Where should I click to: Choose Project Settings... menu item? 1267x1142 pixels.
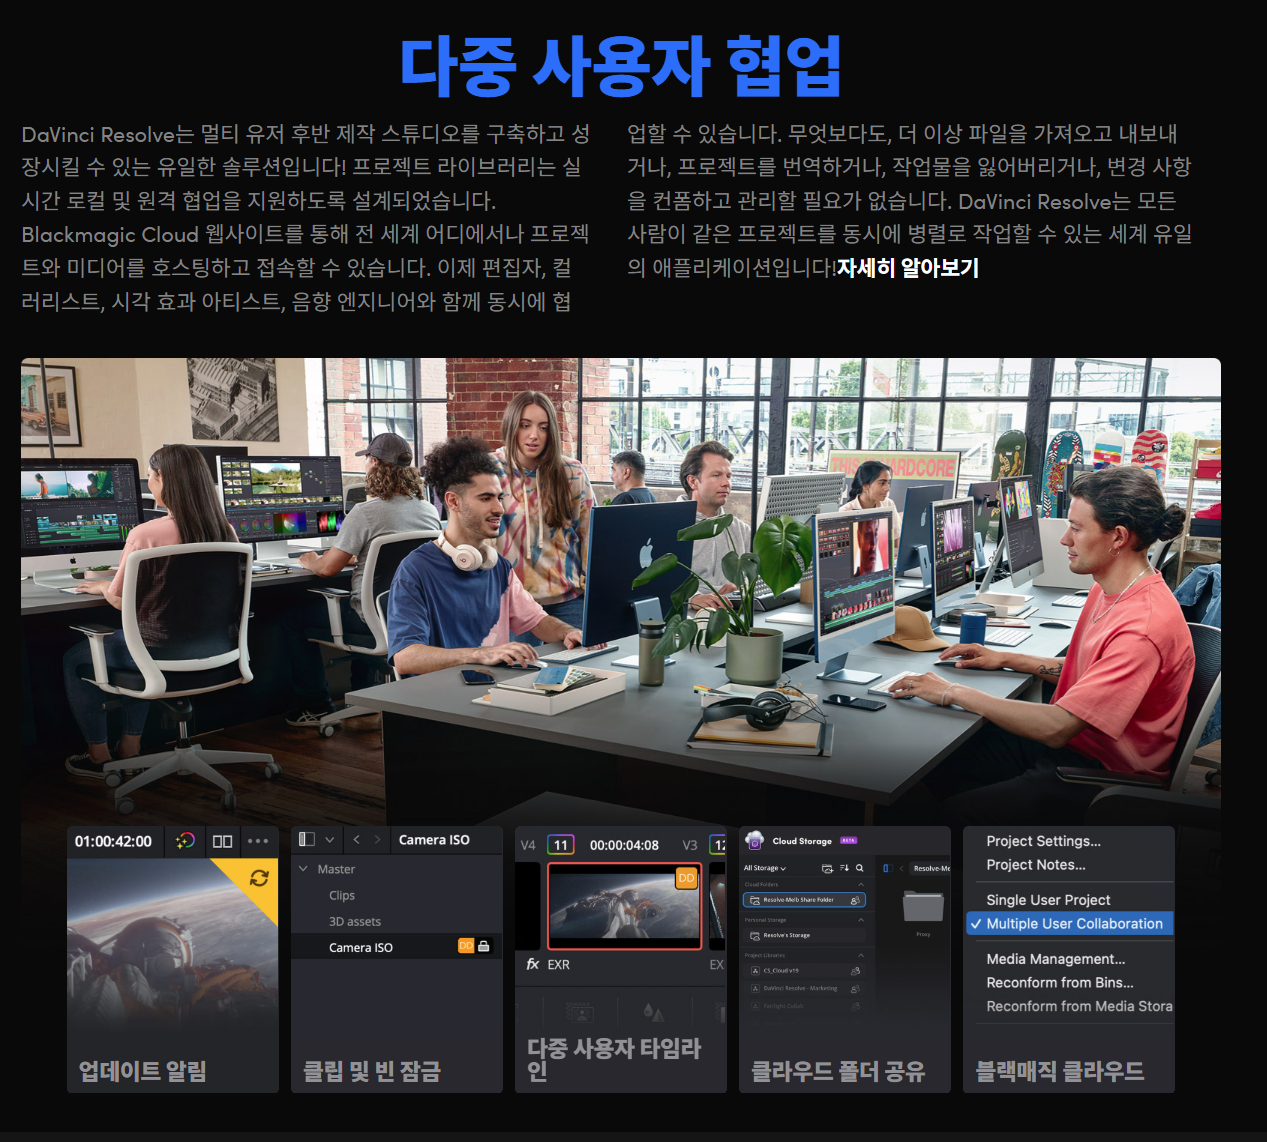[x=1043, y=841]
